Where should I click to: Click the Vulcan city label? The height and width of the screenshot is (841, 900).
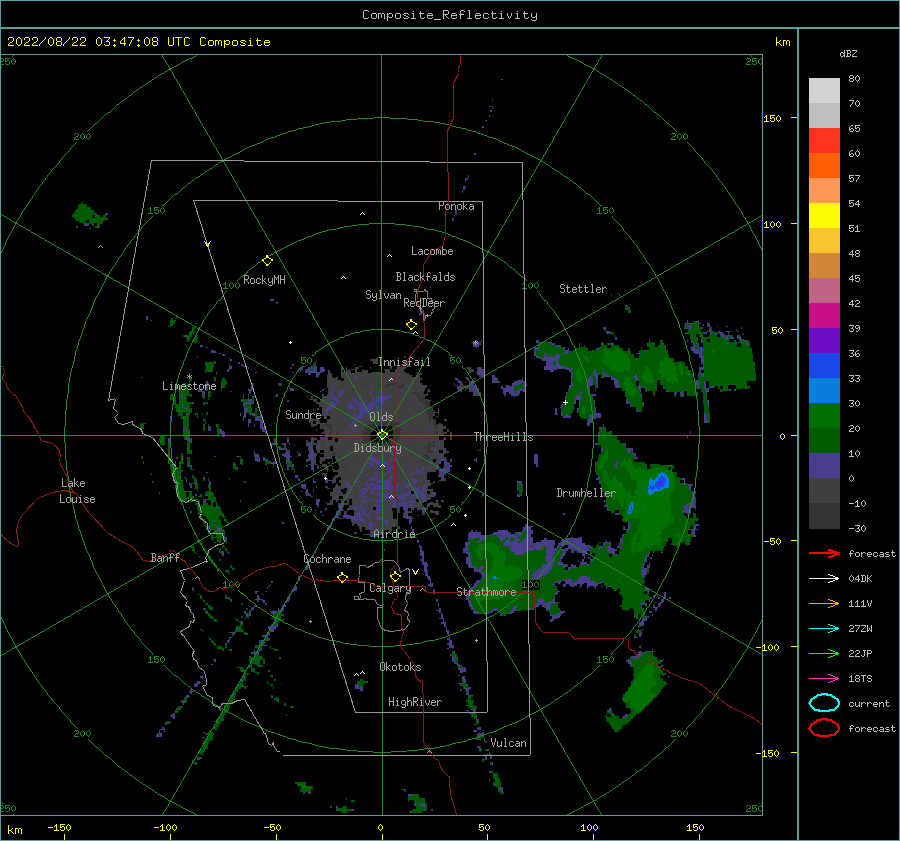(508, 743)
